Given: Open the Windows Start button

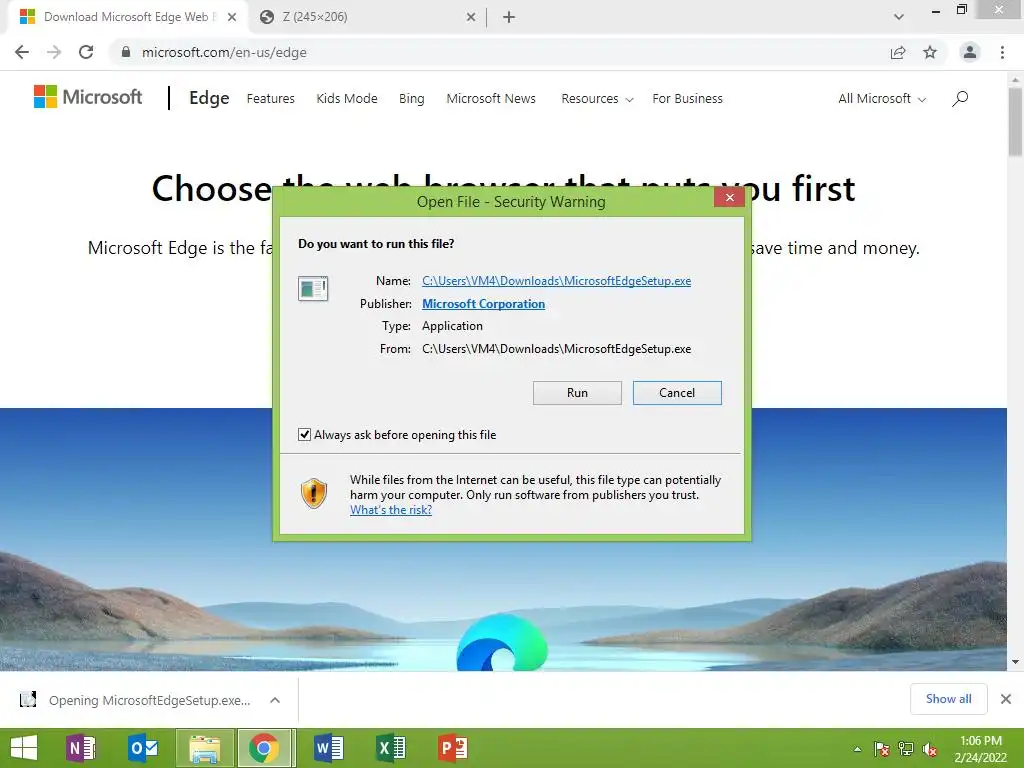Looking at the screenshot, I should [x=24, y=748].
